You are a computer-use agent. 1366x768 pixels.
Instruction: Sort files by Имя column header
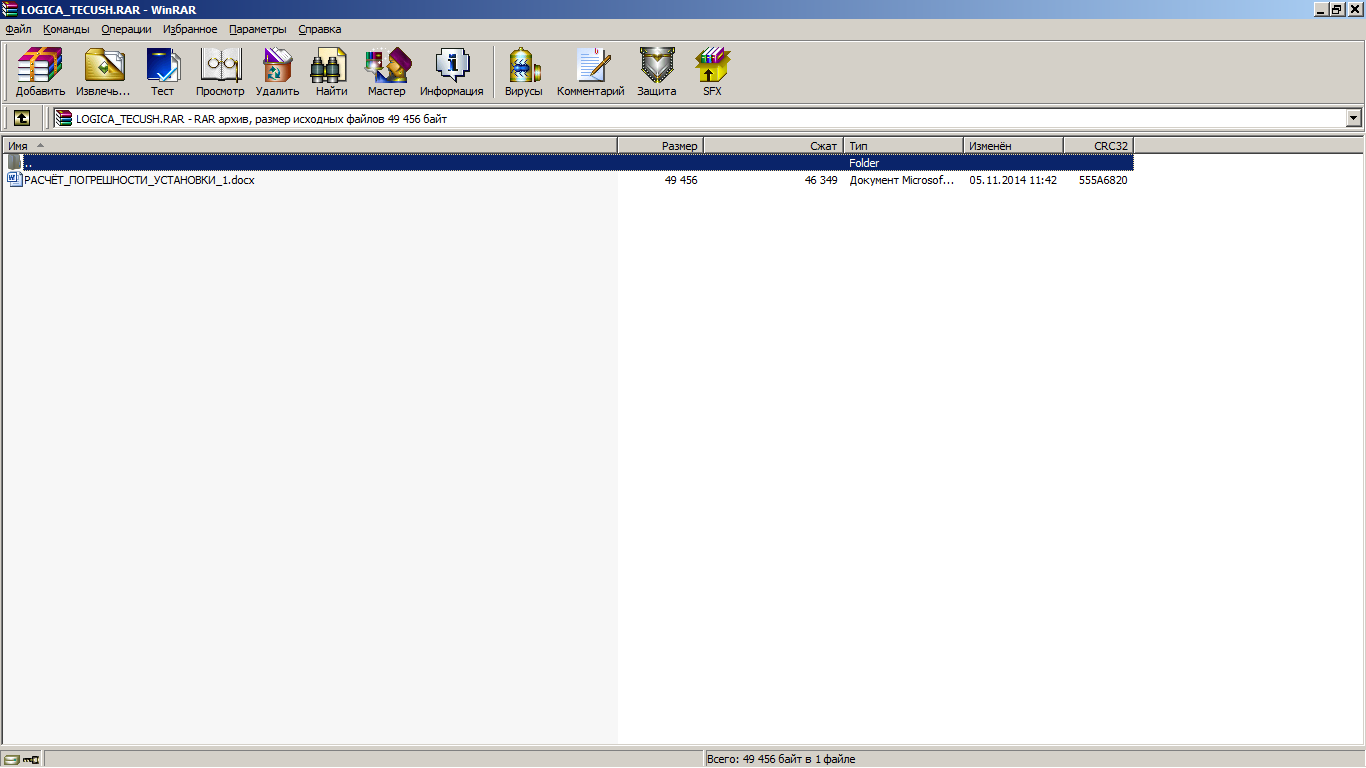point(310,146)
